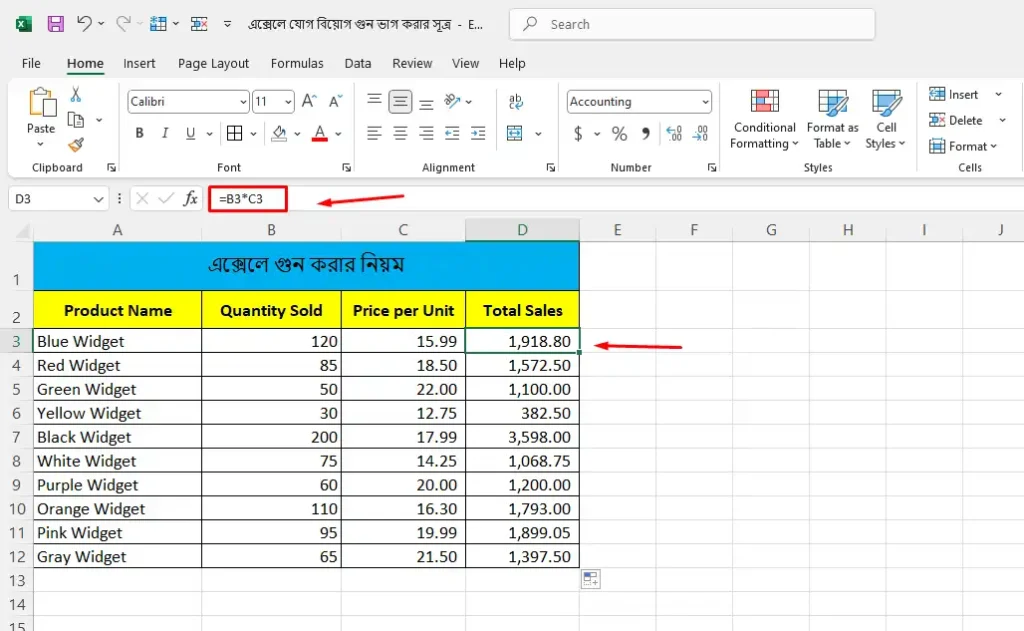This screenshot has height=631, width=1024.
Task: Toggle Bold formatting
Action: 139,133
